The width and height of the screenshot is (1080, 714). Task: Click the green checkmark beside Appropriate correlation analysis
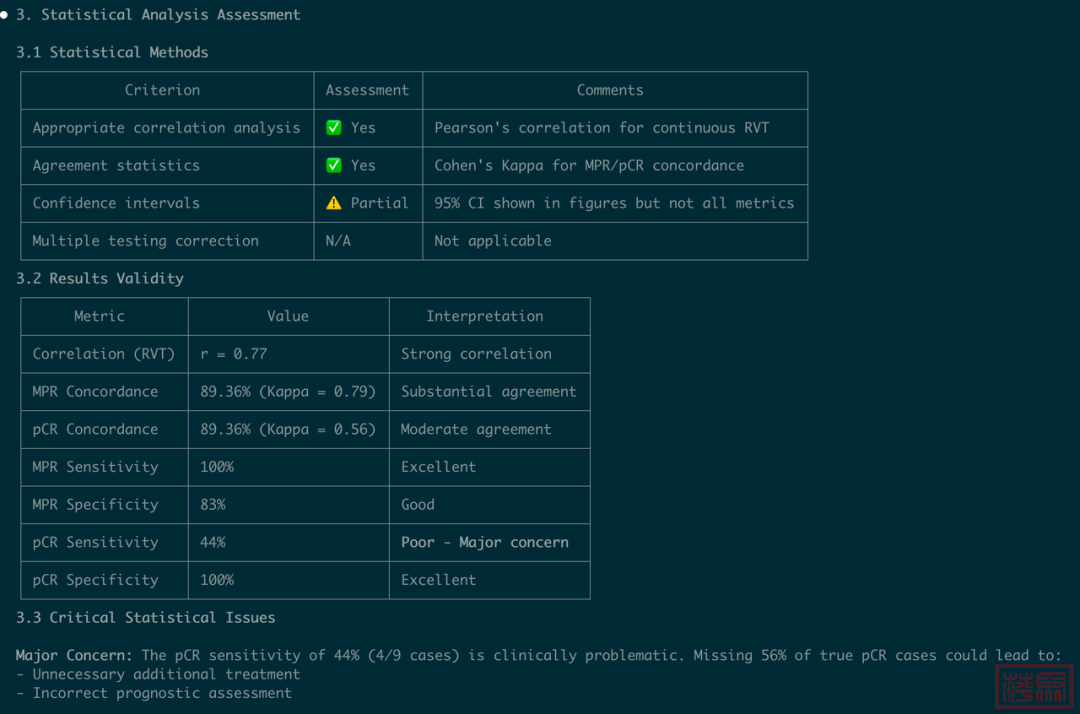[x=334, y=128]
